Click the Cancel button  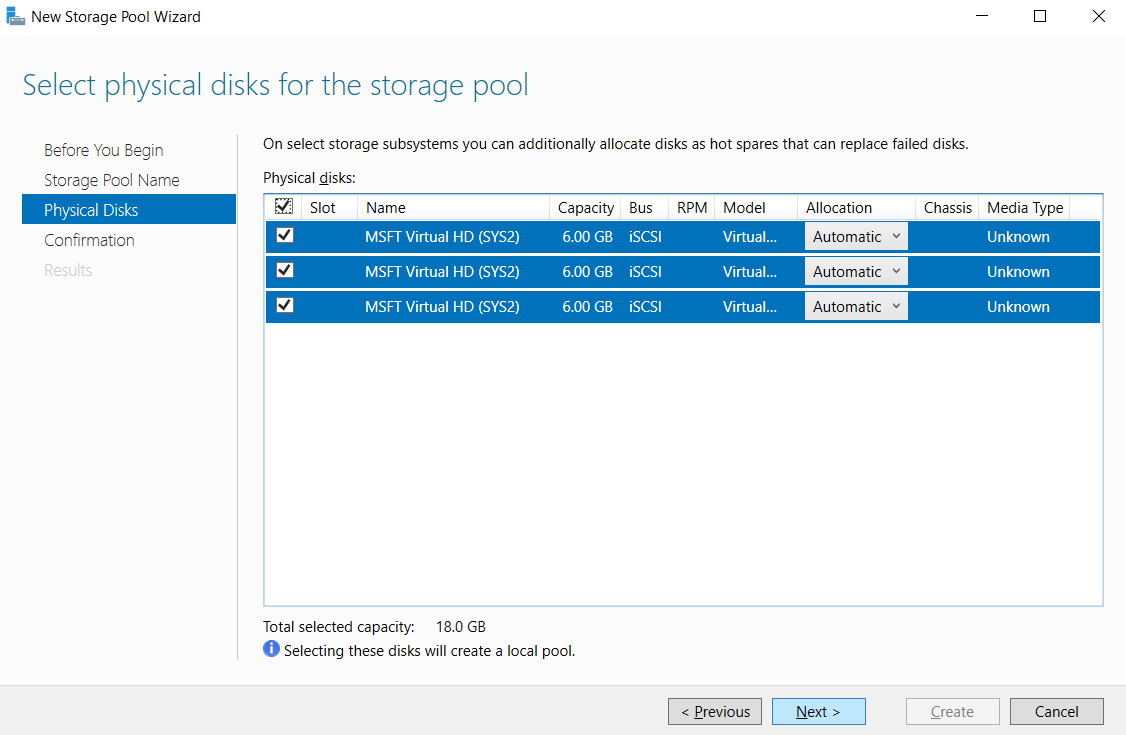click(x=1056, y=711)
